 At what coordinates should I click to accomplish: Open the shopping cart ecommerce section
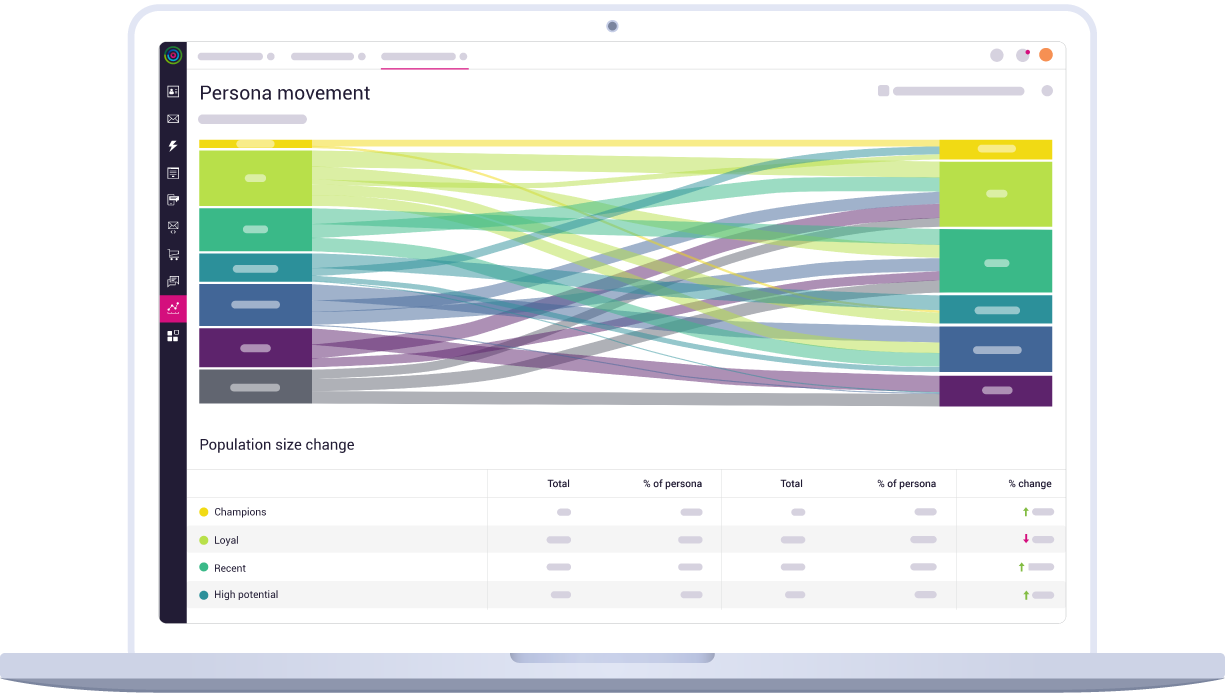(172, 253)
